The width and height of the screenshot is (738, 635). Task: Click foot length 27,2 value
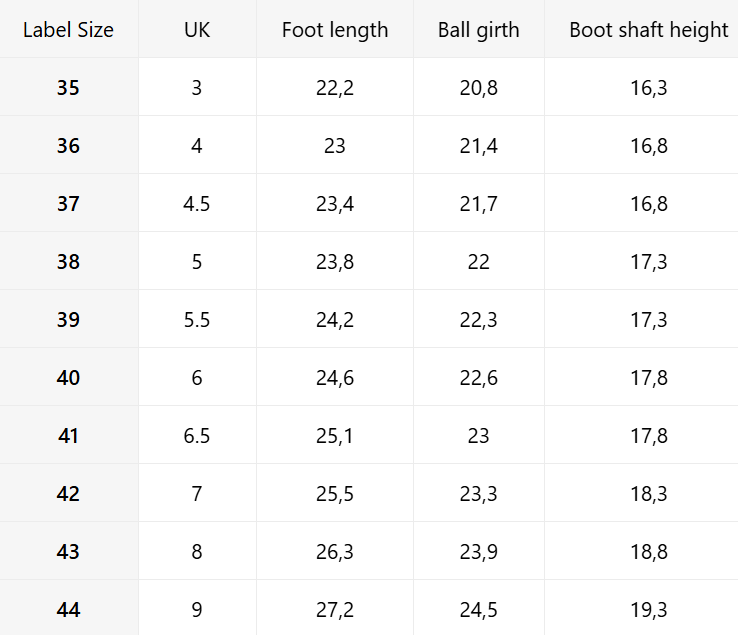pyautogui.click(x=335, y=610)
